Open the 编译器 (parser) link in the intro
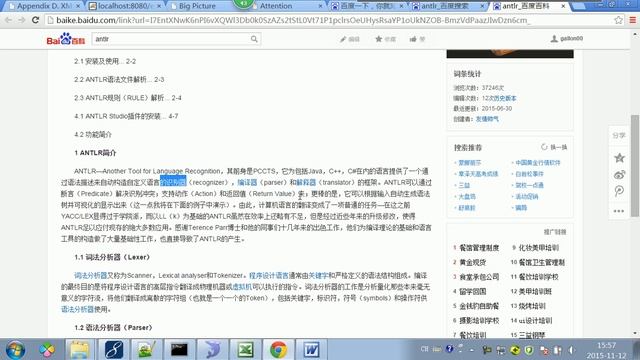The height and width of the screenshot is (360, 640). click(247, 182)
